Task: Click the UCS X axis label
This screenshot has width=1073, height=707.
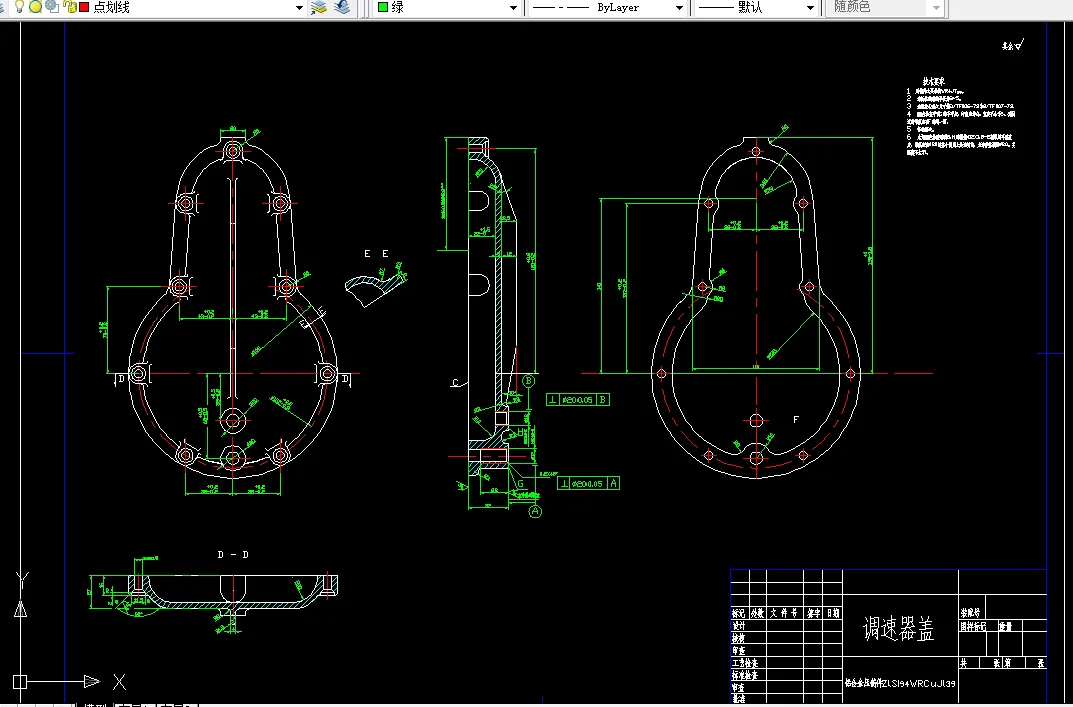Action: [x=119, y=682]
